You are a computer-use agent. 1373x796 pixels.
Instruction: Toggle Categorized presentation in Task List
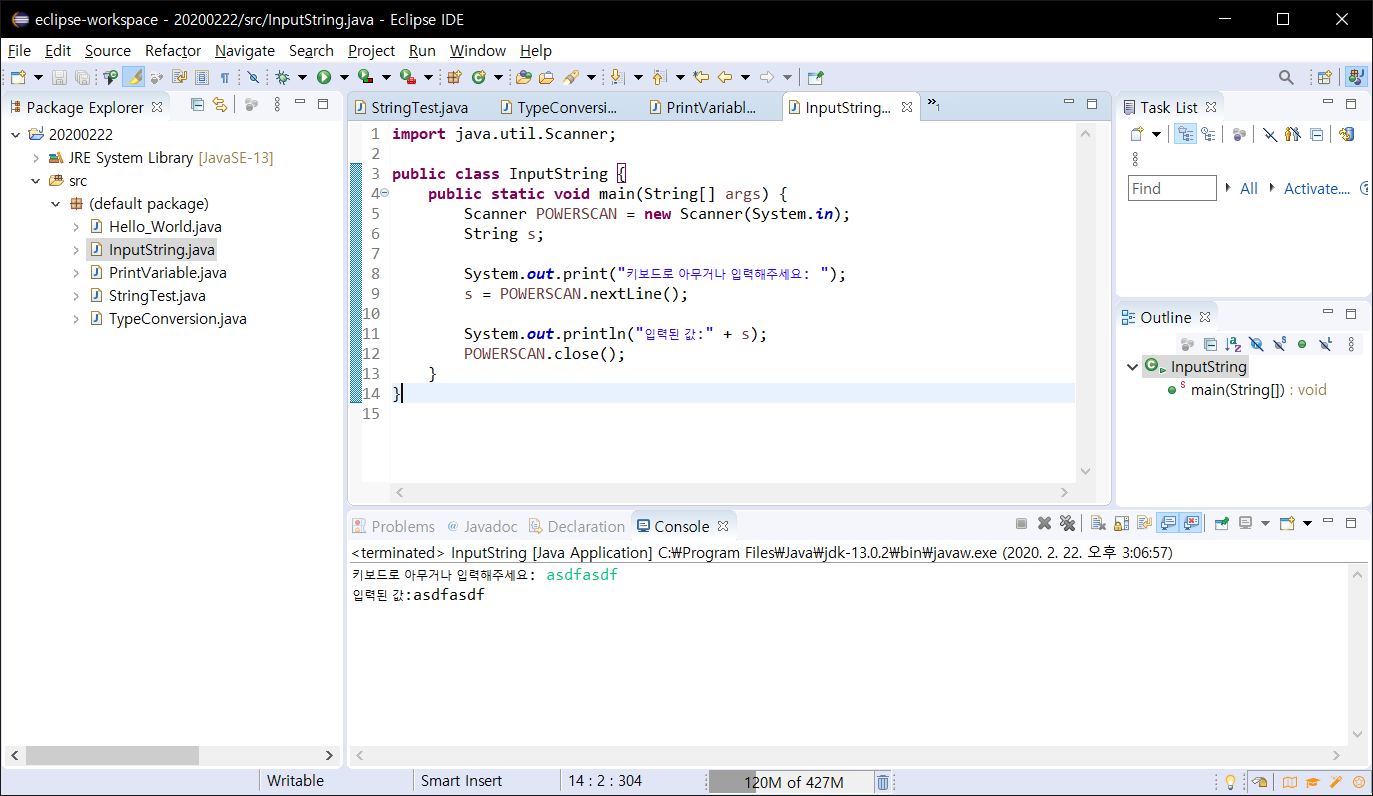click(x=1185, y=134)
